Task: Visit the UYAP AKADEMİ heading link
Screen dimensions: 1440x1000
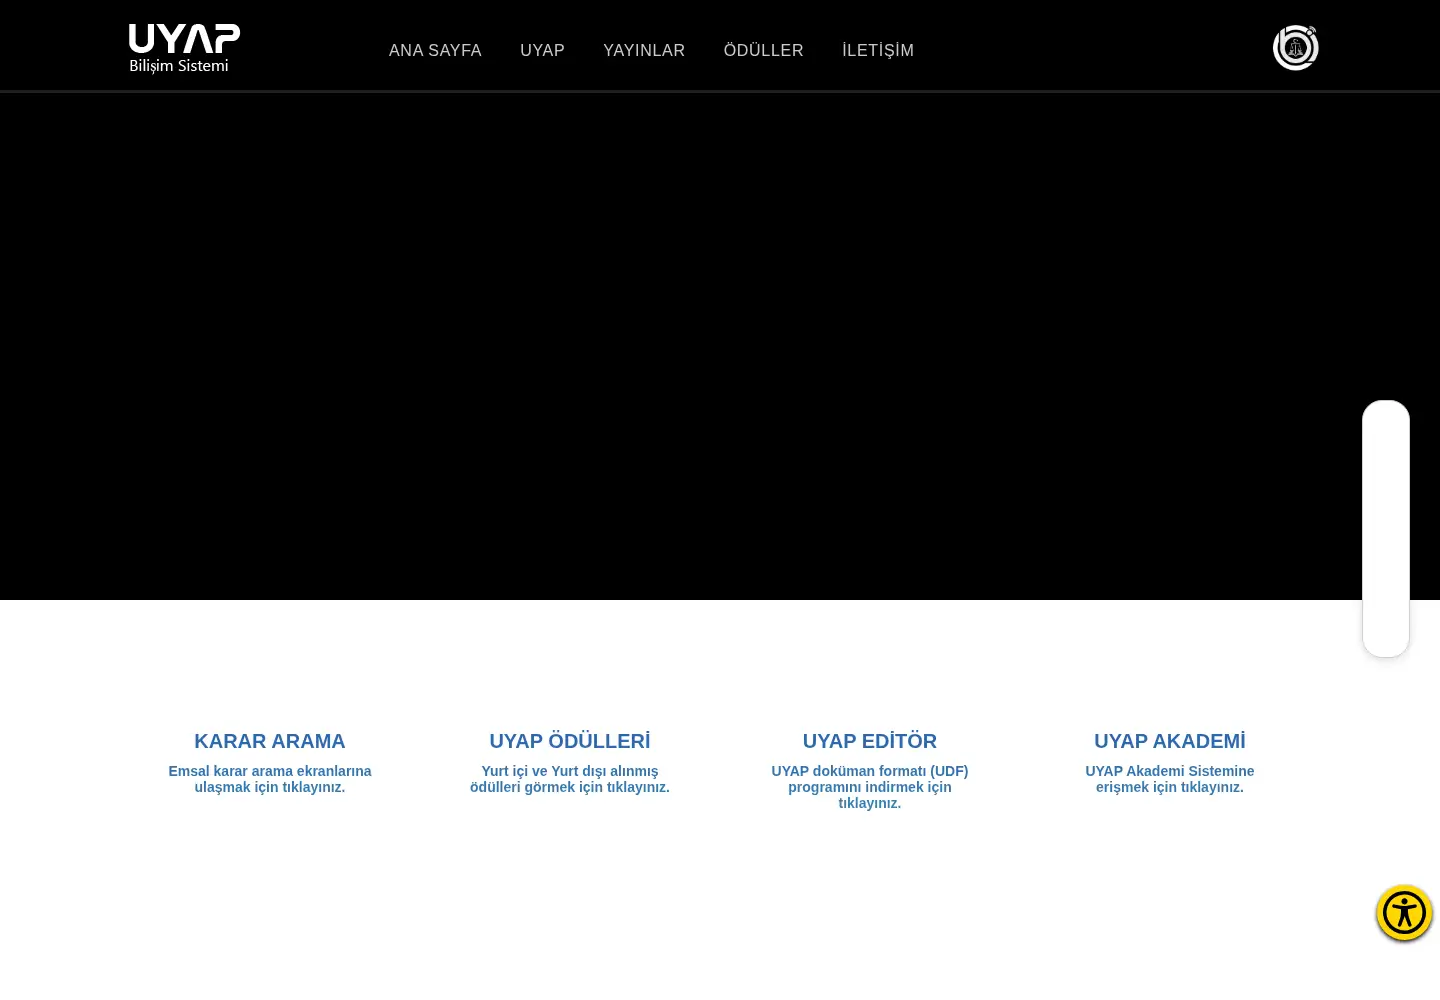Action: tap(1170, 741)
